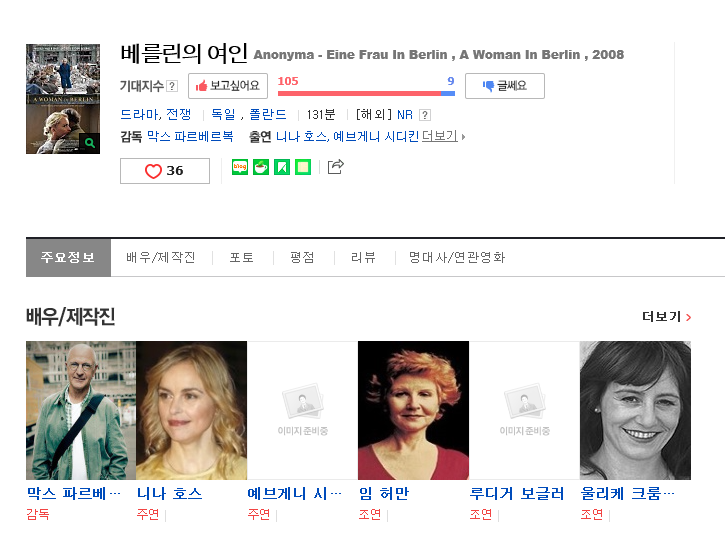This screenshot has height=549, width=725.
Task: Expand cast list with 더보기 next to 출연
Action: (x=443, y=136)
